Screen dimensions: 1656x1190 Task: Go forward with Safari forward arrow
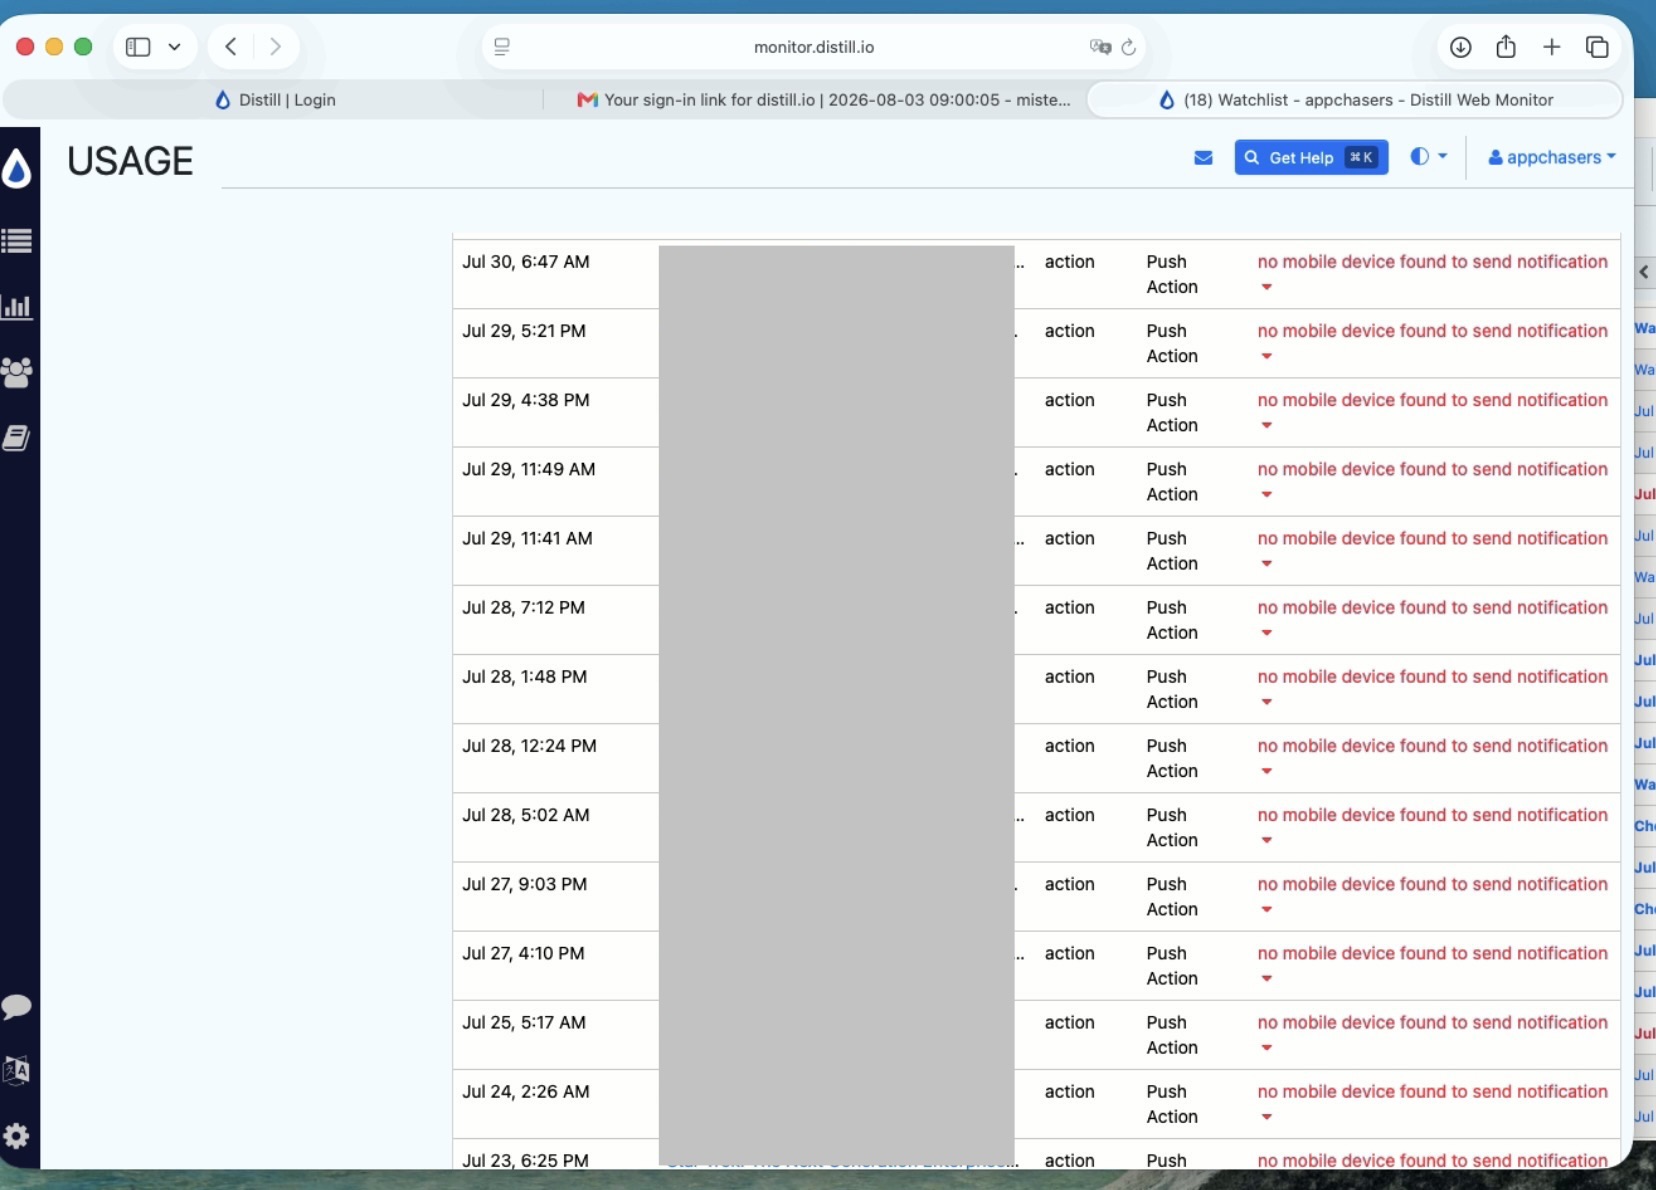(275, 47)
